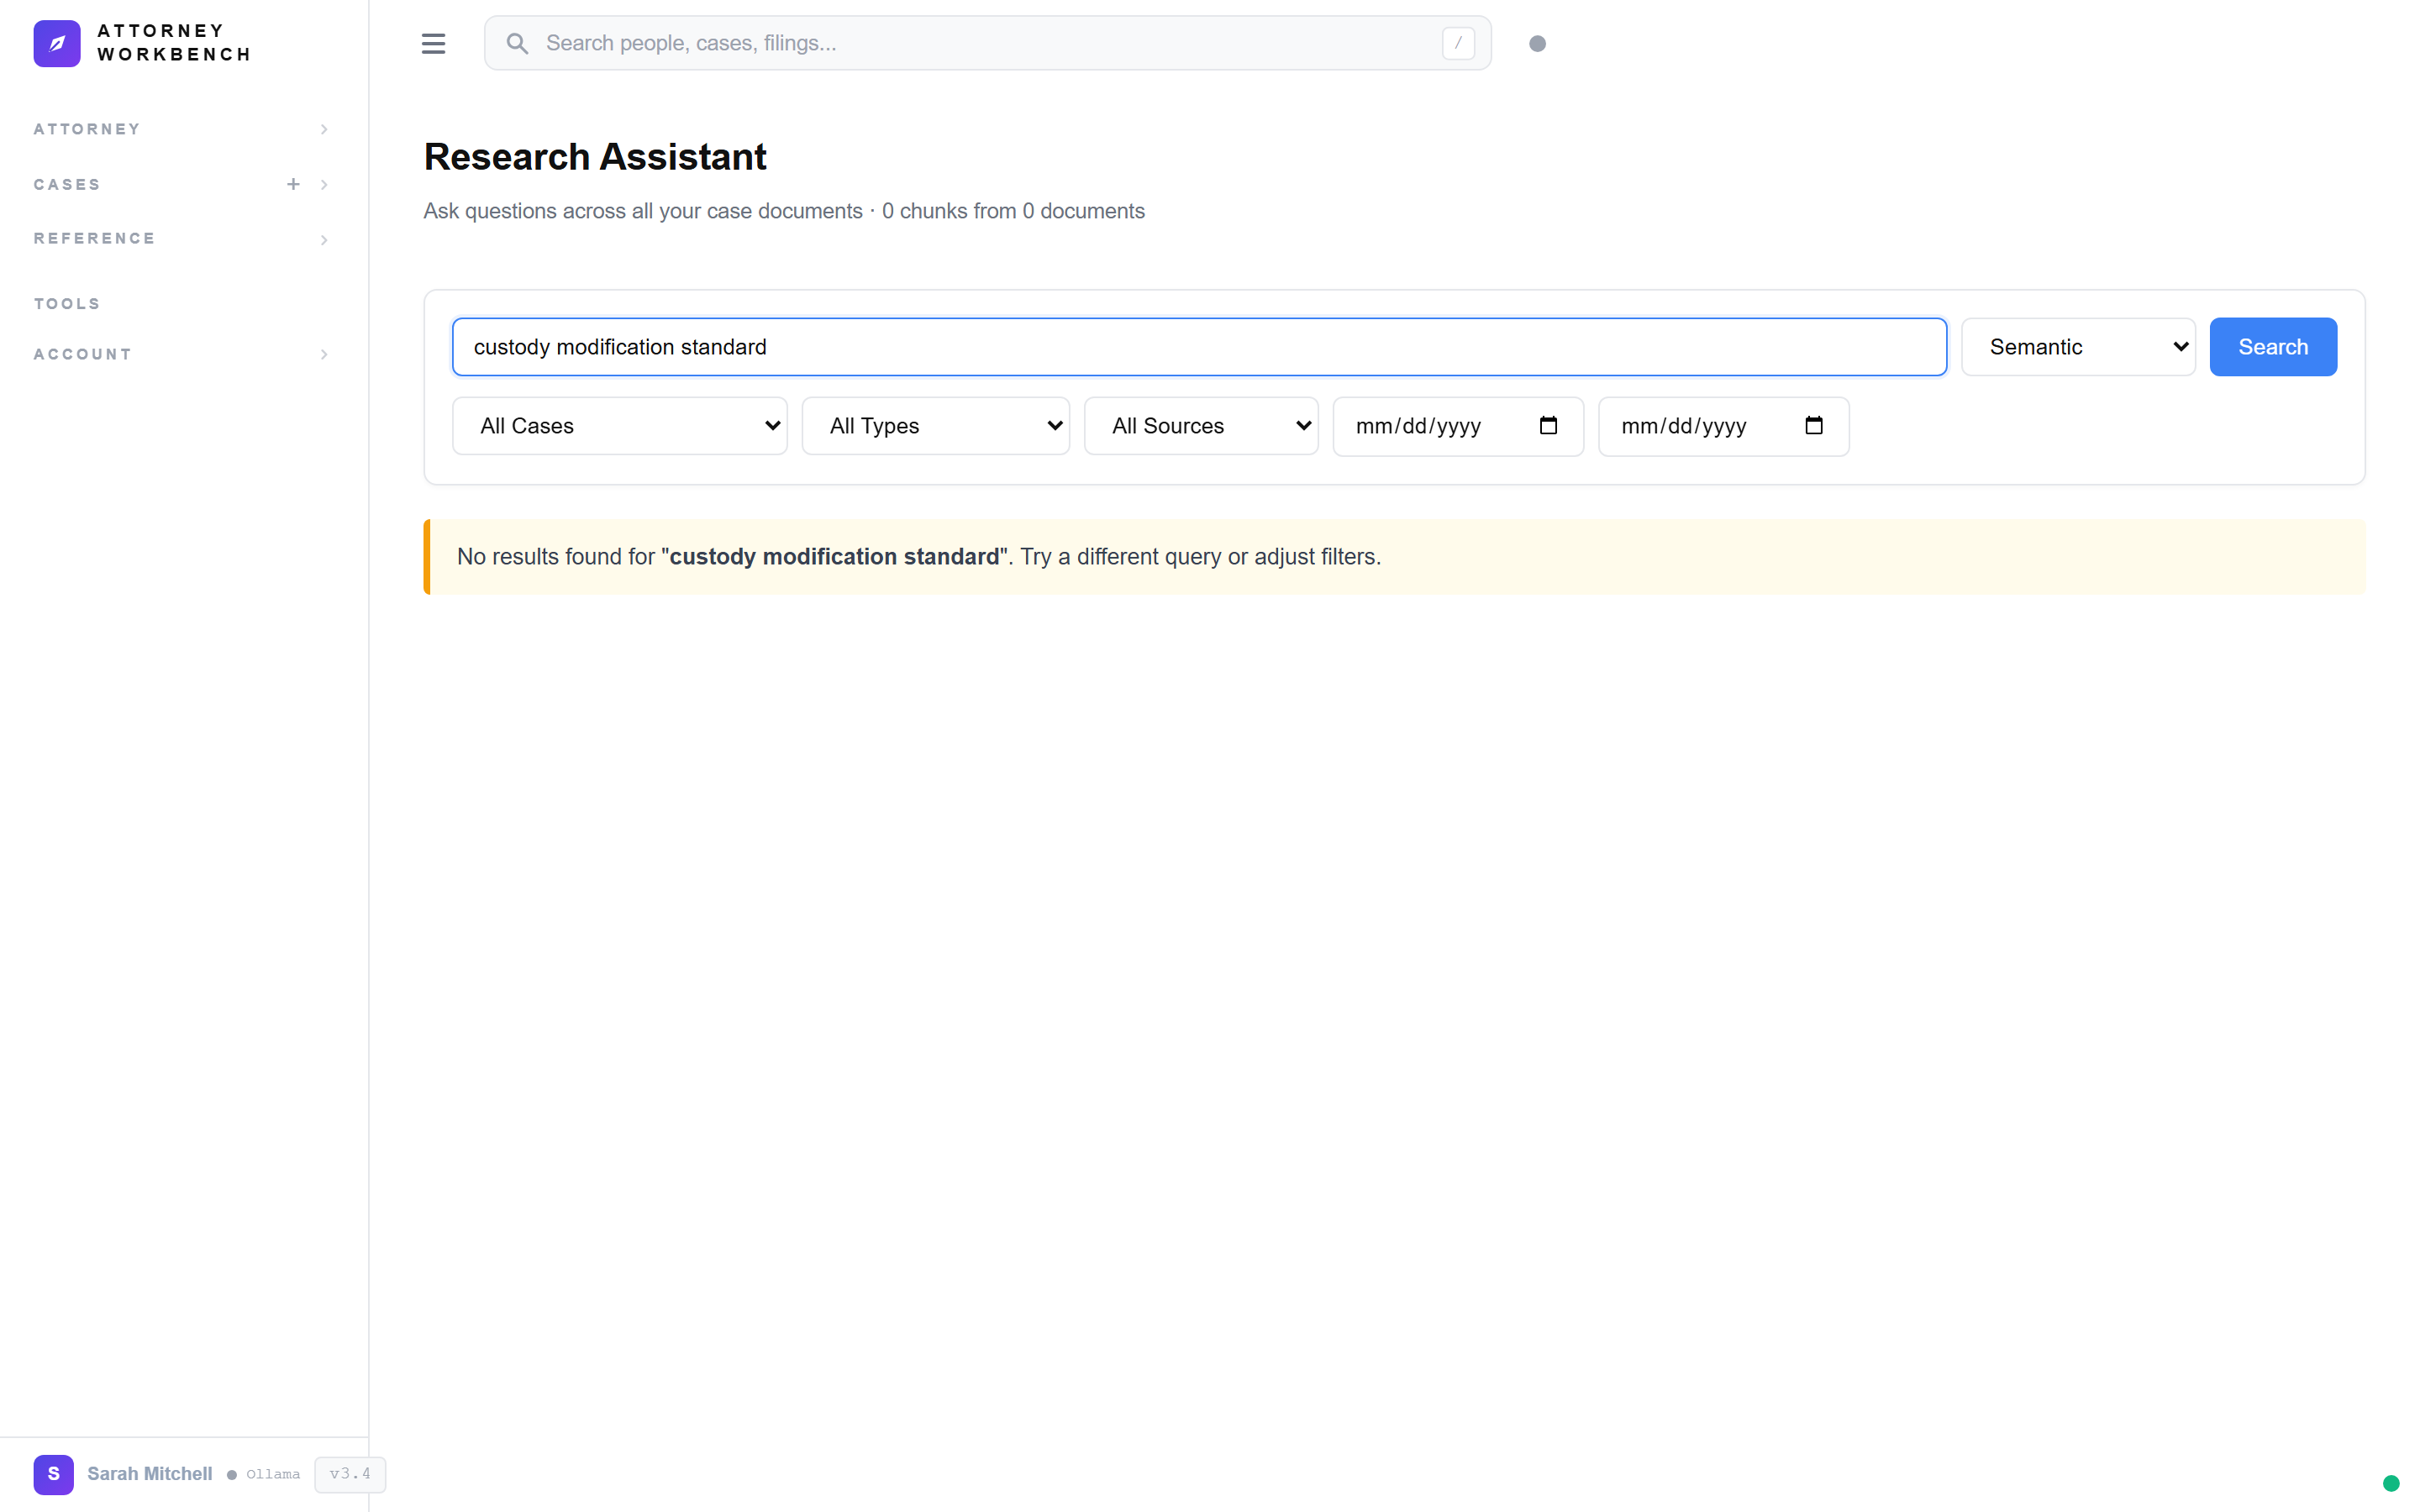Click the Search button
Viewport: 2420px width, 1512px height.
2272,346
